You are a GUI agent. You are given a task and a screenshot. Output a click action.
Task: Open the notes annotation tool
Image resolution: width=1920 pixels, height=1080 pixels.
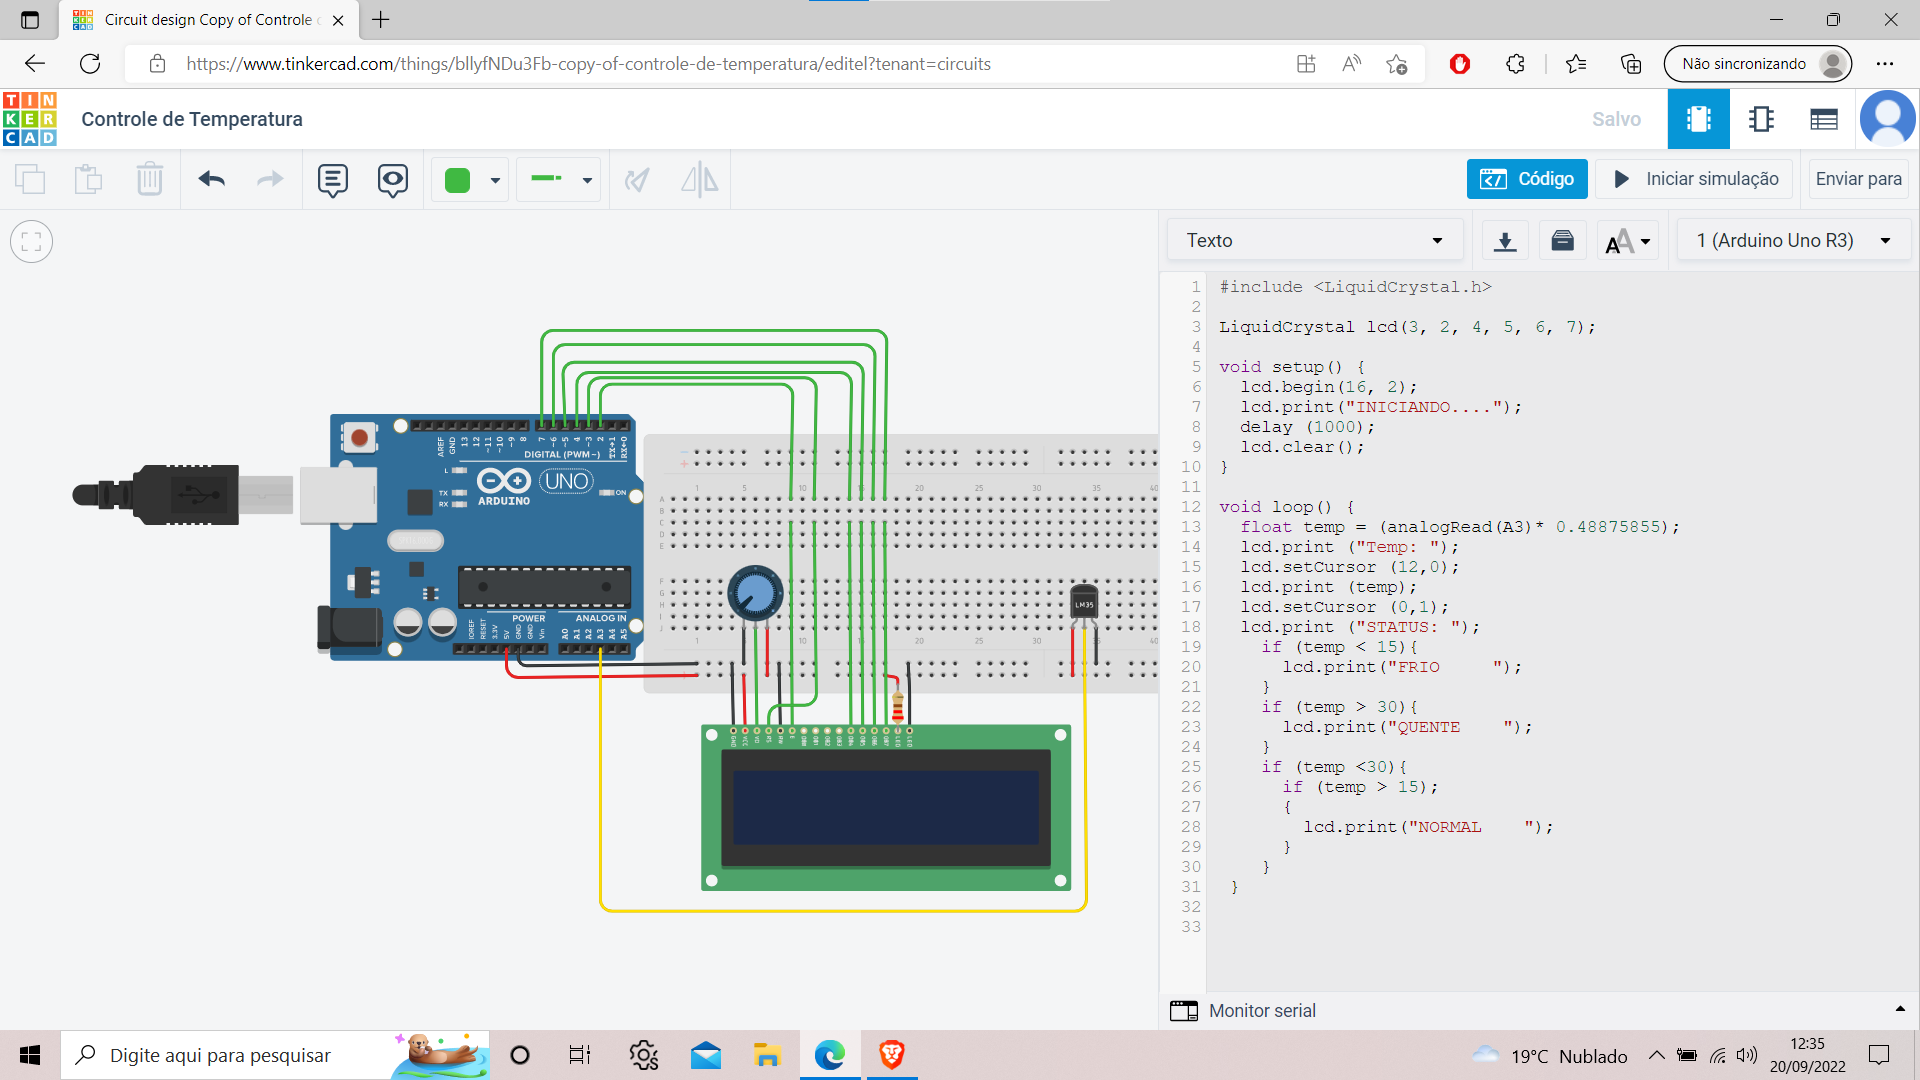(x=332, y=180)
